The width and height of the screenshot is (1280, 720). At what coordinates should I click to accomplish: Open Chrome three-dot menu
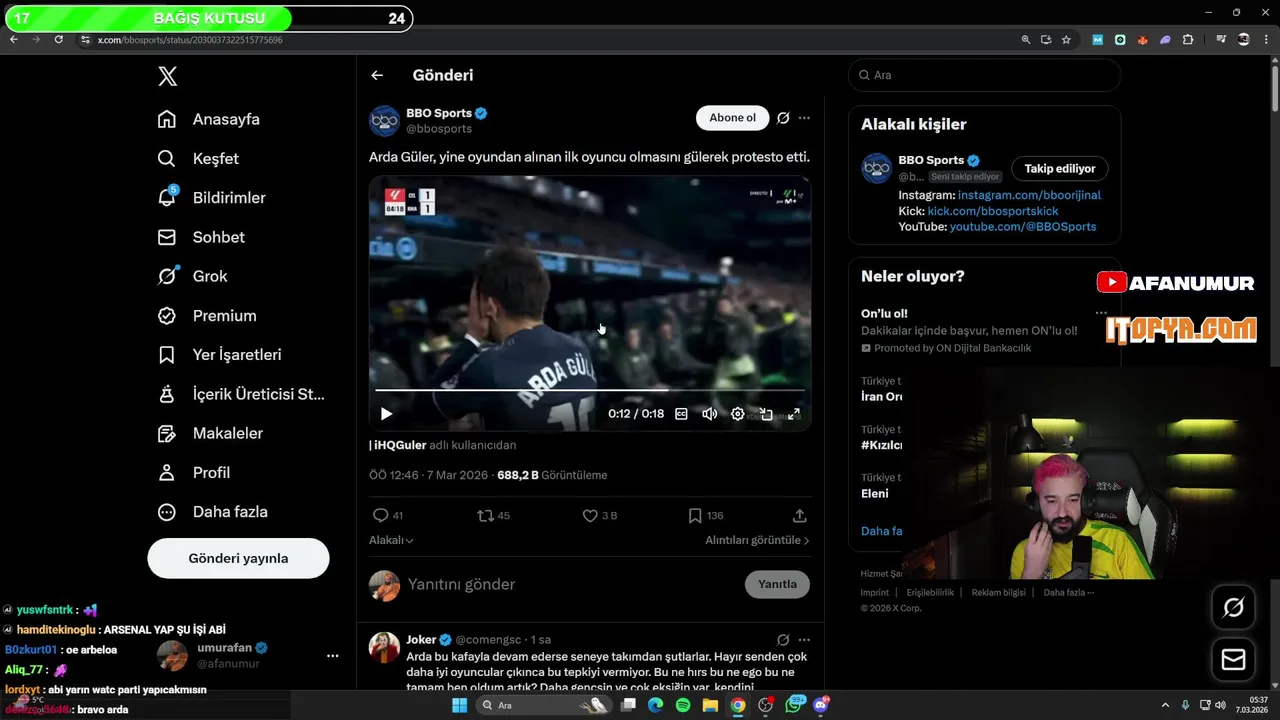point(1267,40)
